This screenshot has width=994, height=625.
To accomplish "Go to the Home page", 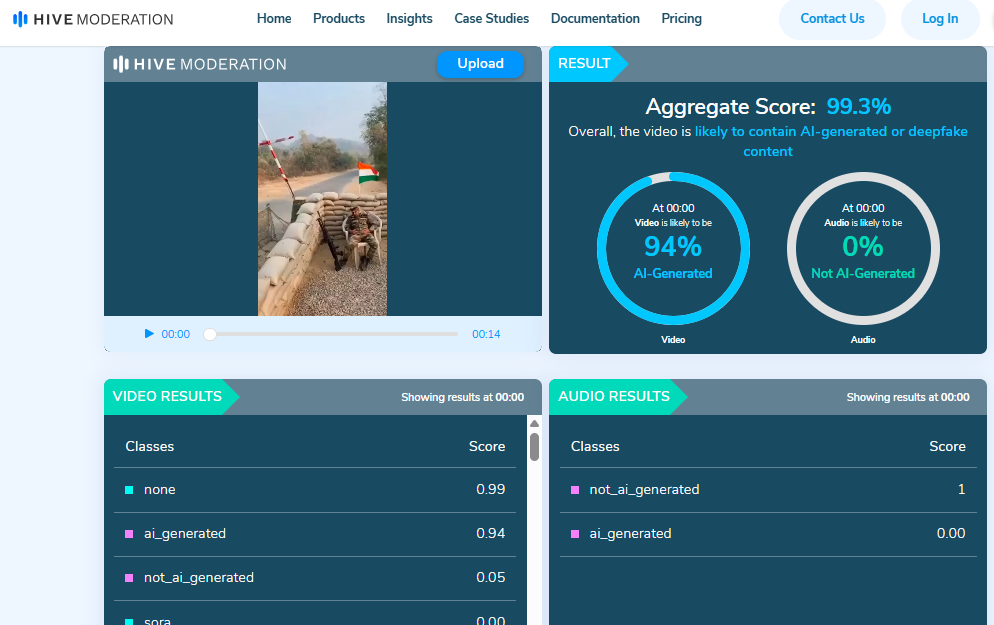I will [x=274, y=19].
